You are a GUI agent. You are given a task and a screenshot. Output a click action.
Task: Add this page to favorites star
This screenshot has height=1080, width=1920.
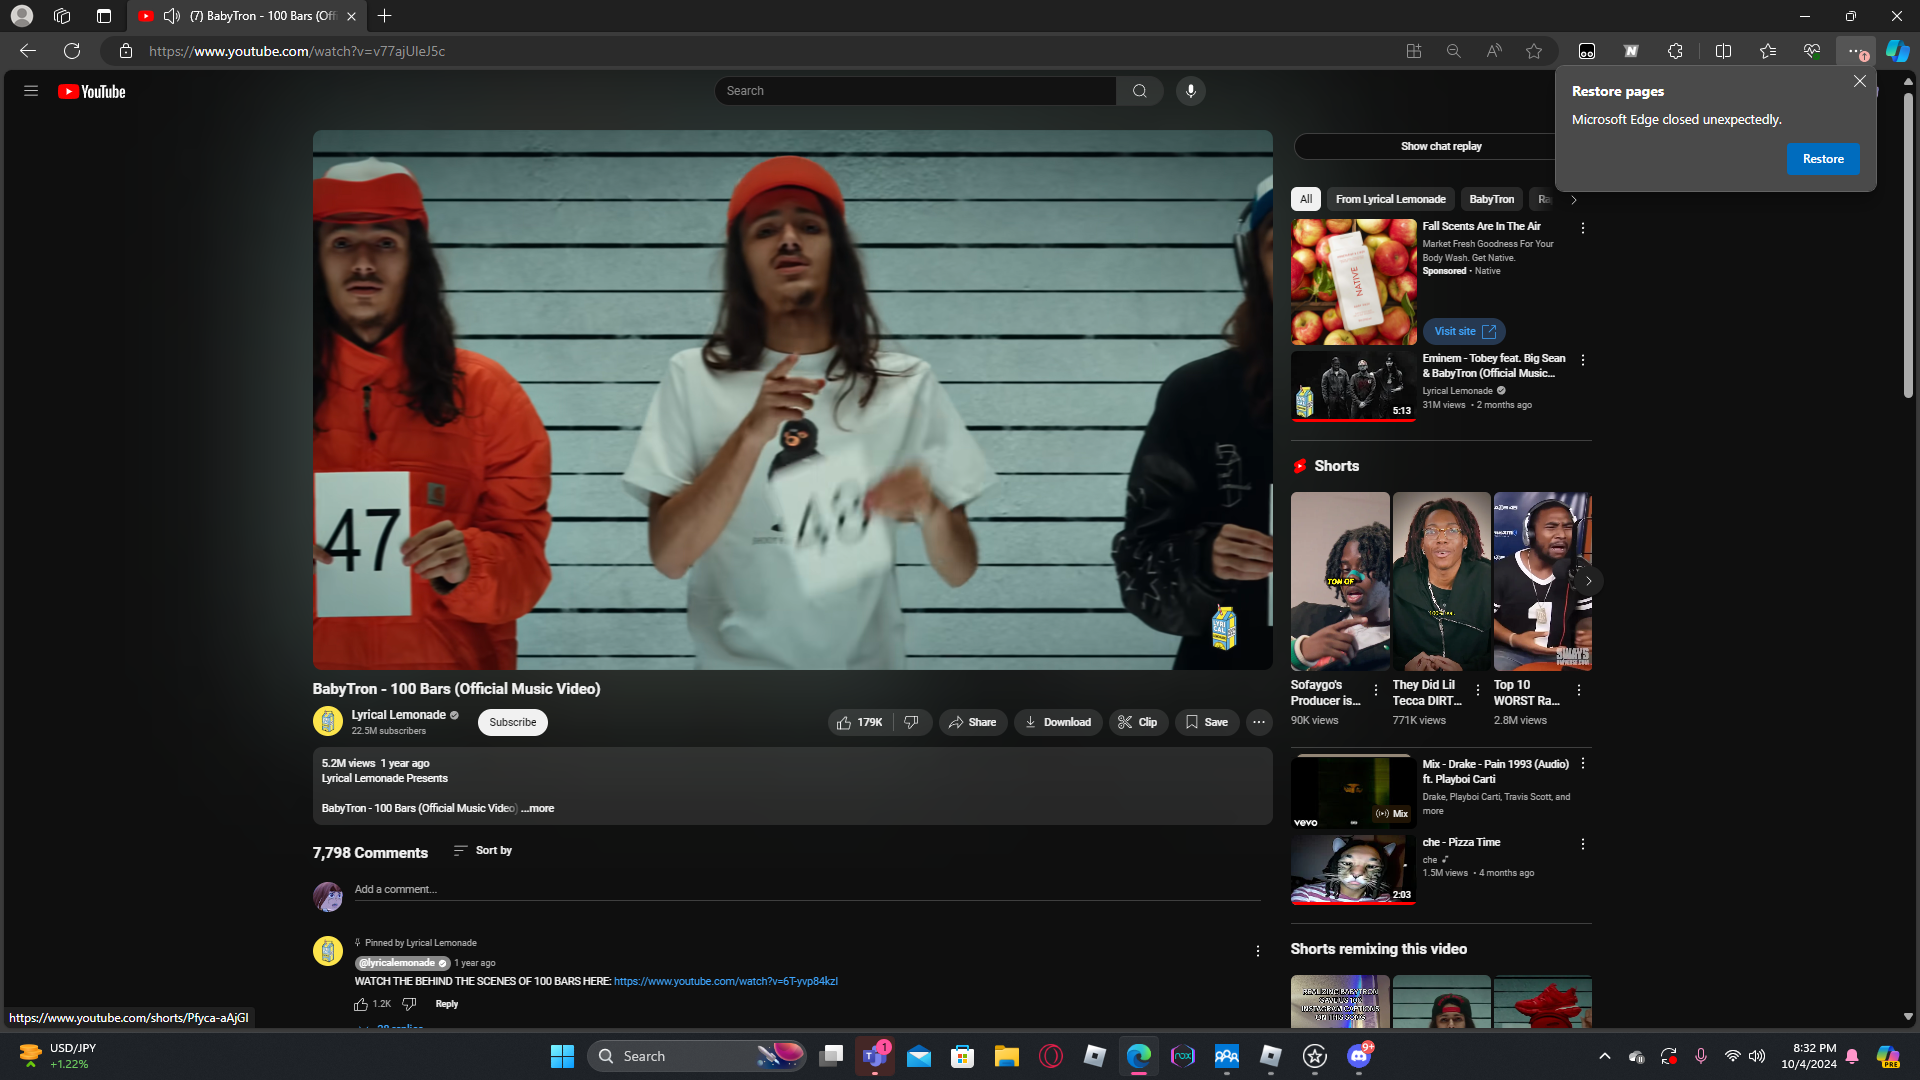(1534, 51)
